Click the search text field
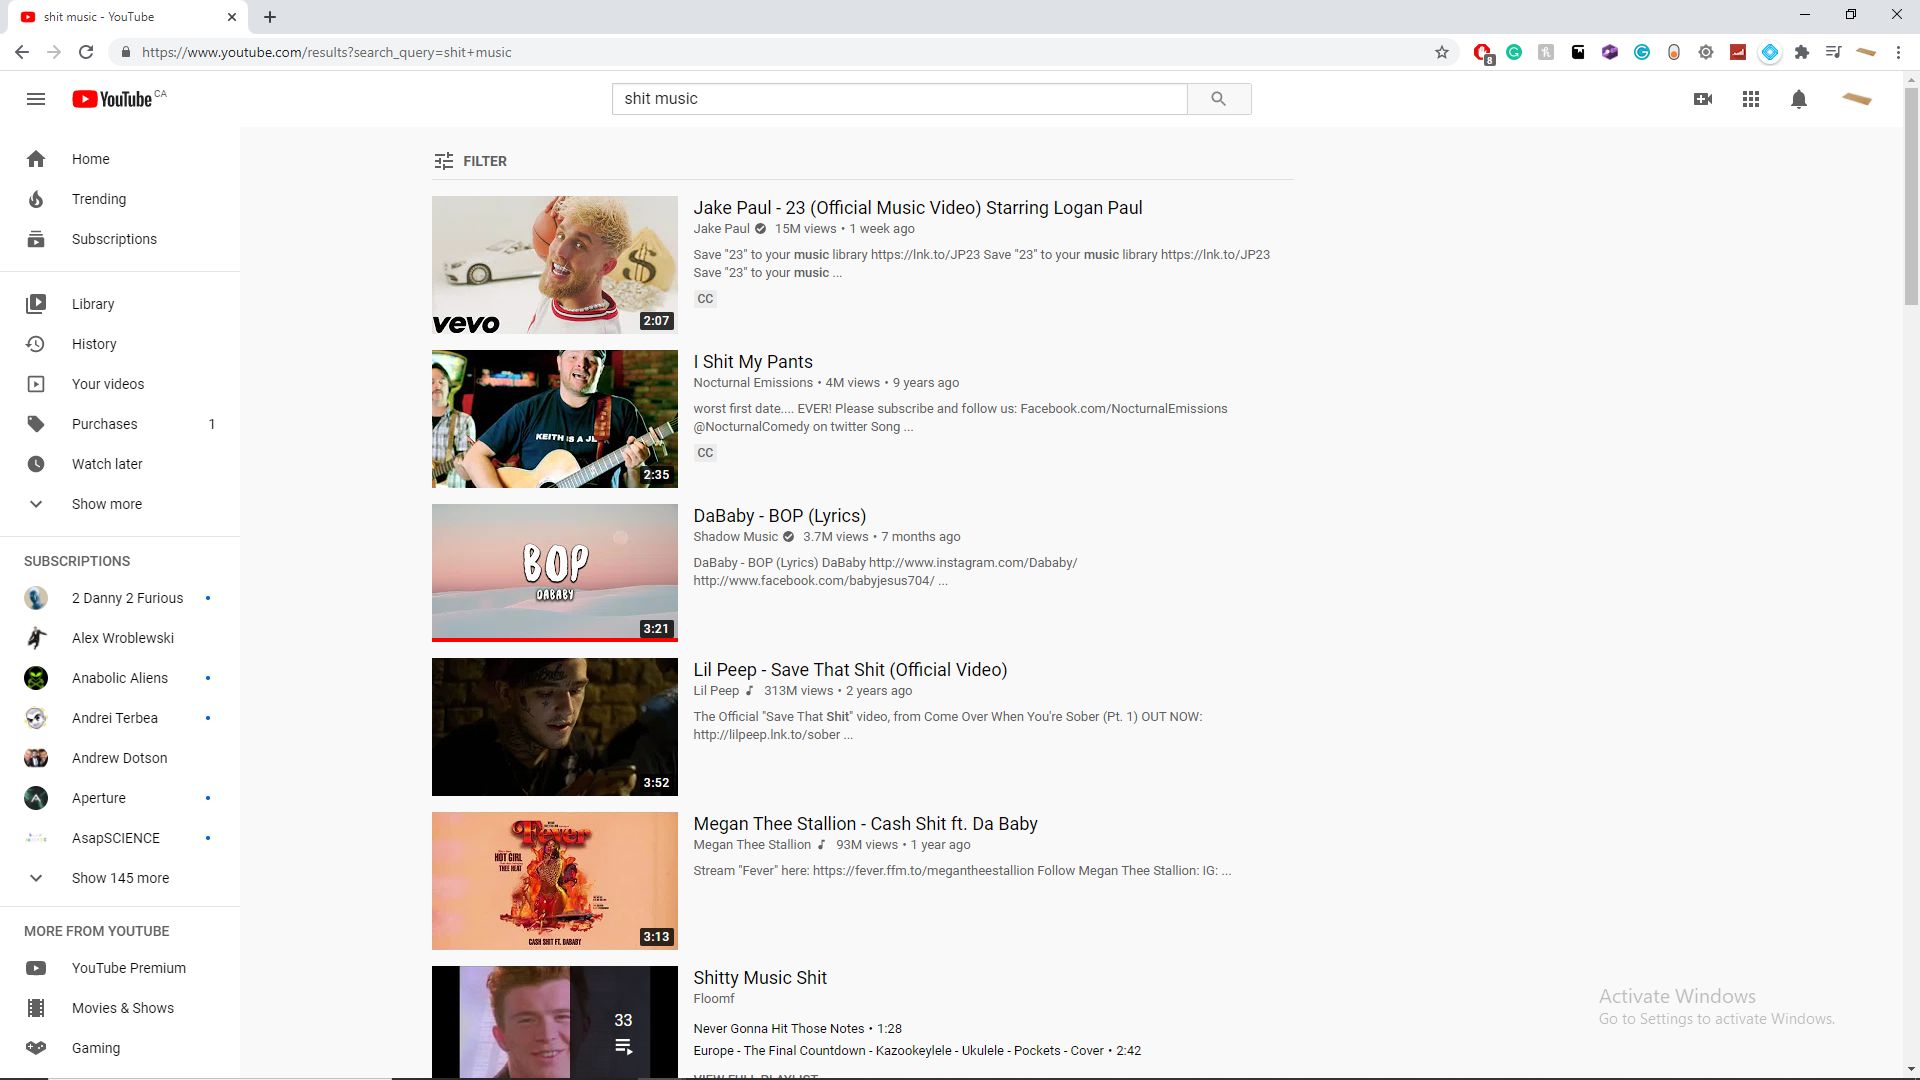 coord(898,99)
